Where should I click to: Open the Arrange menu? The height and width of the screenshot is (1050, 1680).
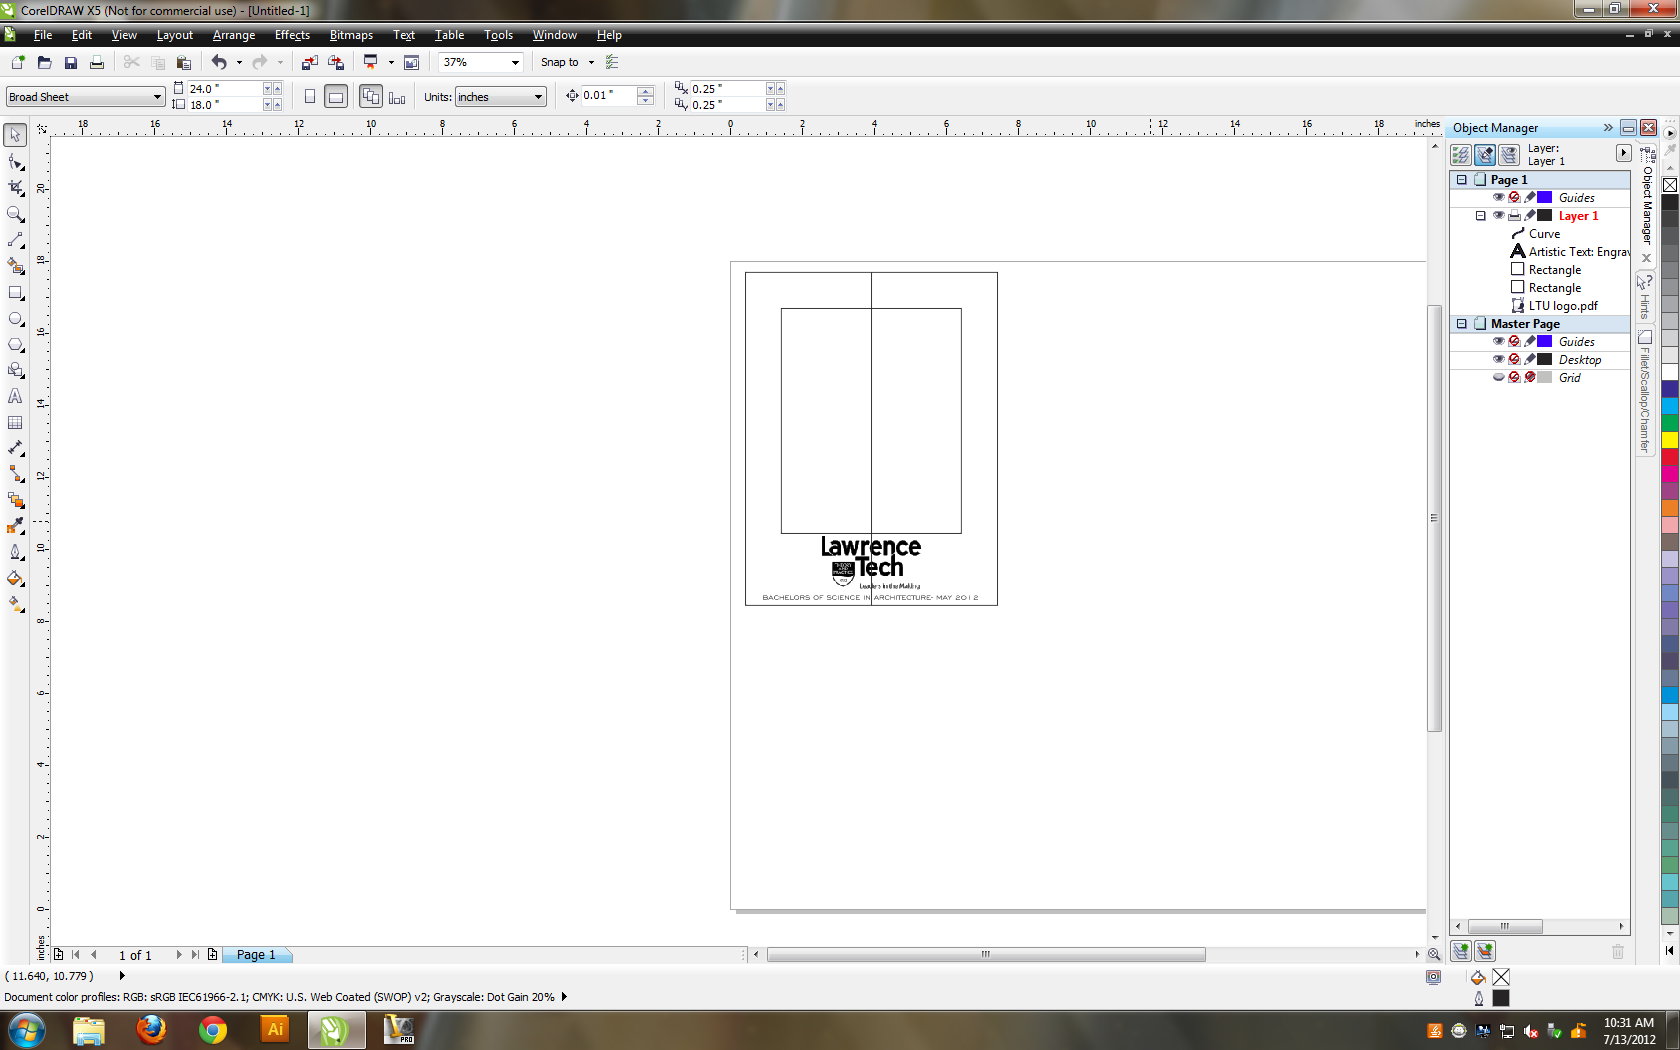coord(234,35)
